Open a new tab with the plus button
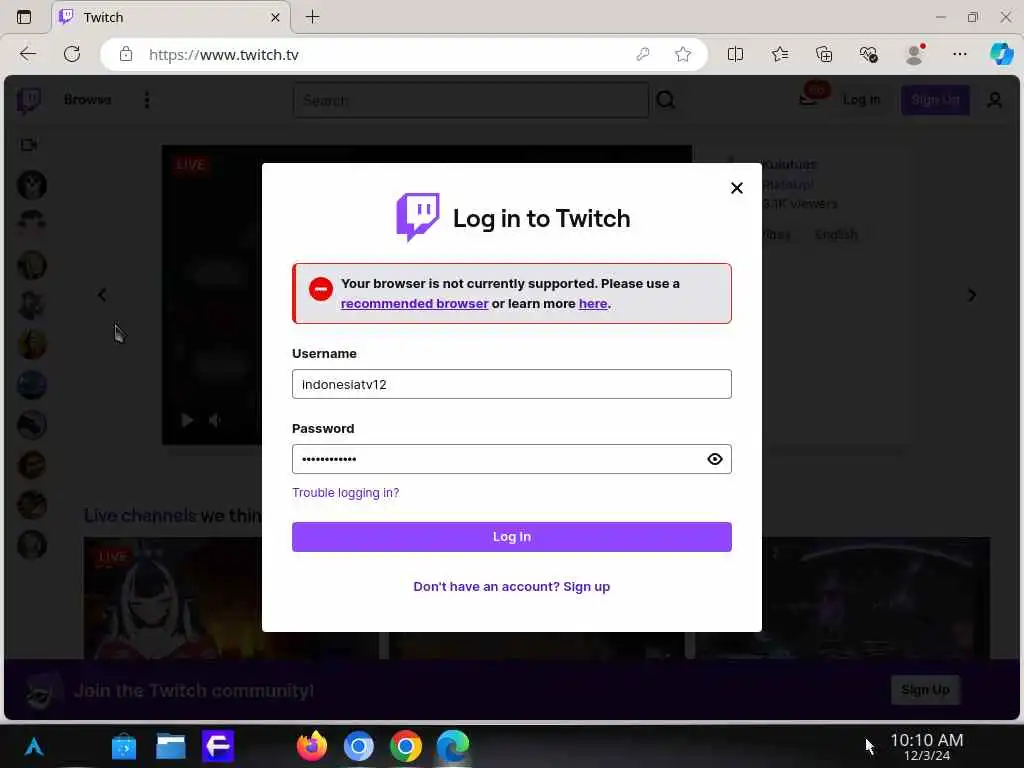Image resolution: width=1024 pixels, height=768 pixels. 313,17
